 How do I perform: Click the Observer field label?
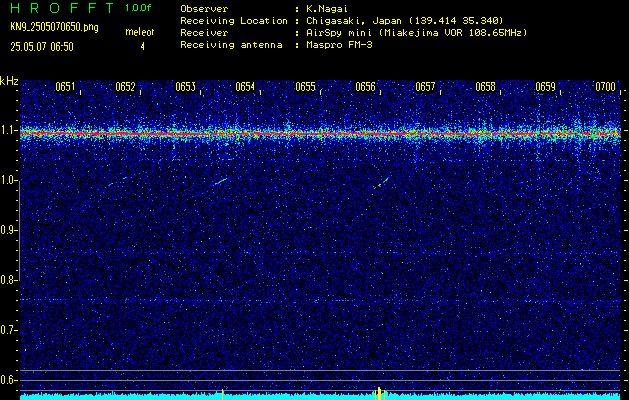(x=204, y=8)
